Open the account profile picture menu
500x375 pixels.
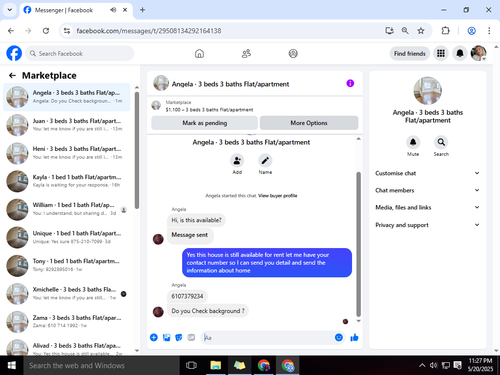pyautogui.click(x=478, y=53)
